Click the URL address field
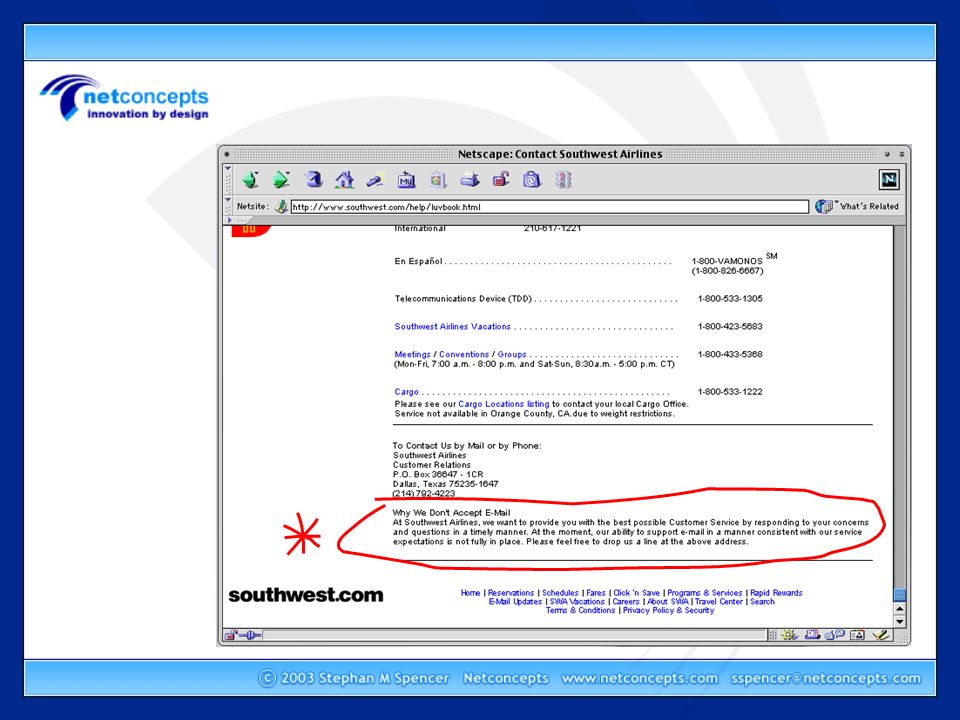 [549, 207]
